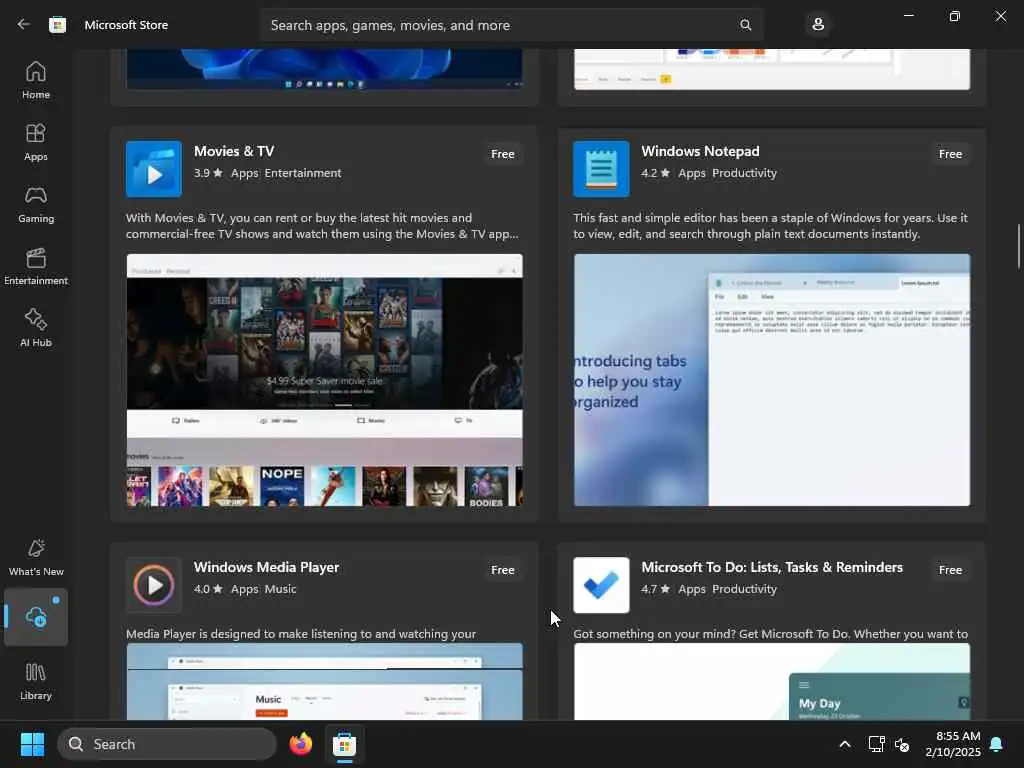Click Free button for Windows Media Player
Image resolution: width=1024 pixels, height=768 pixels.
(x=503, y=570)
